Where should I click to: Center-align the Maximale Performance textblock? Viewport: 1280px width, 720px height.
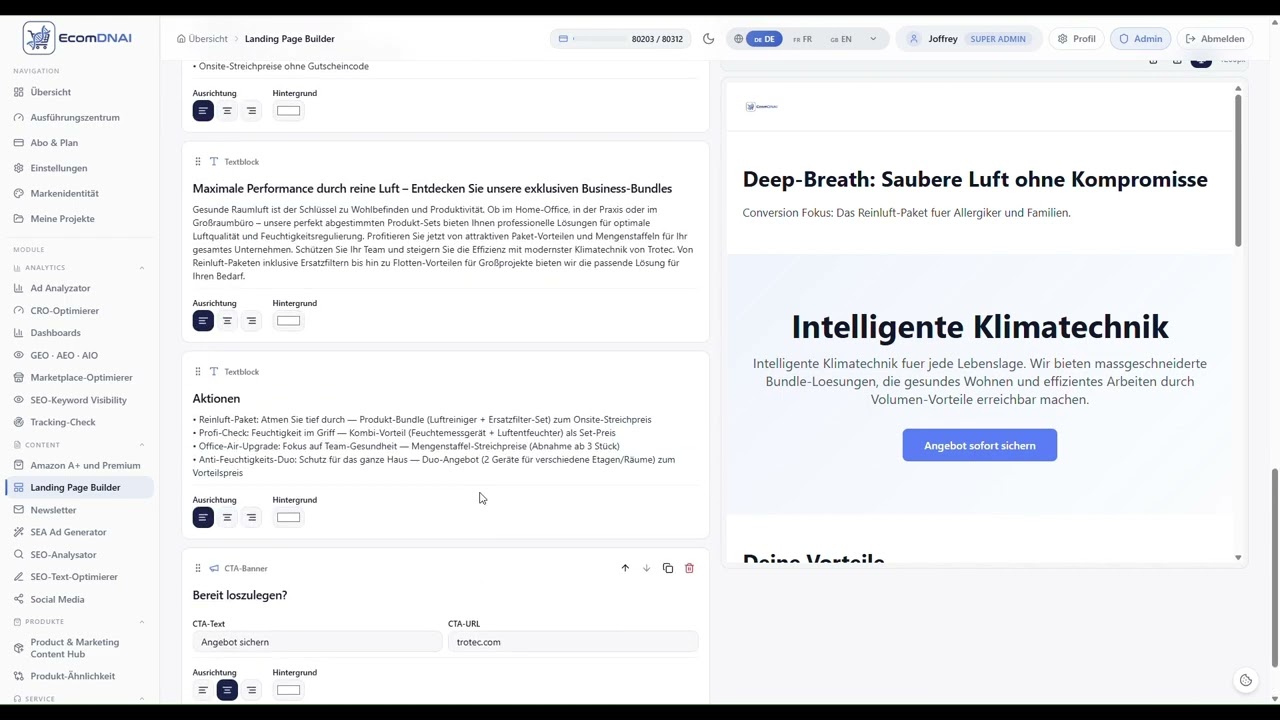[227, 321]
